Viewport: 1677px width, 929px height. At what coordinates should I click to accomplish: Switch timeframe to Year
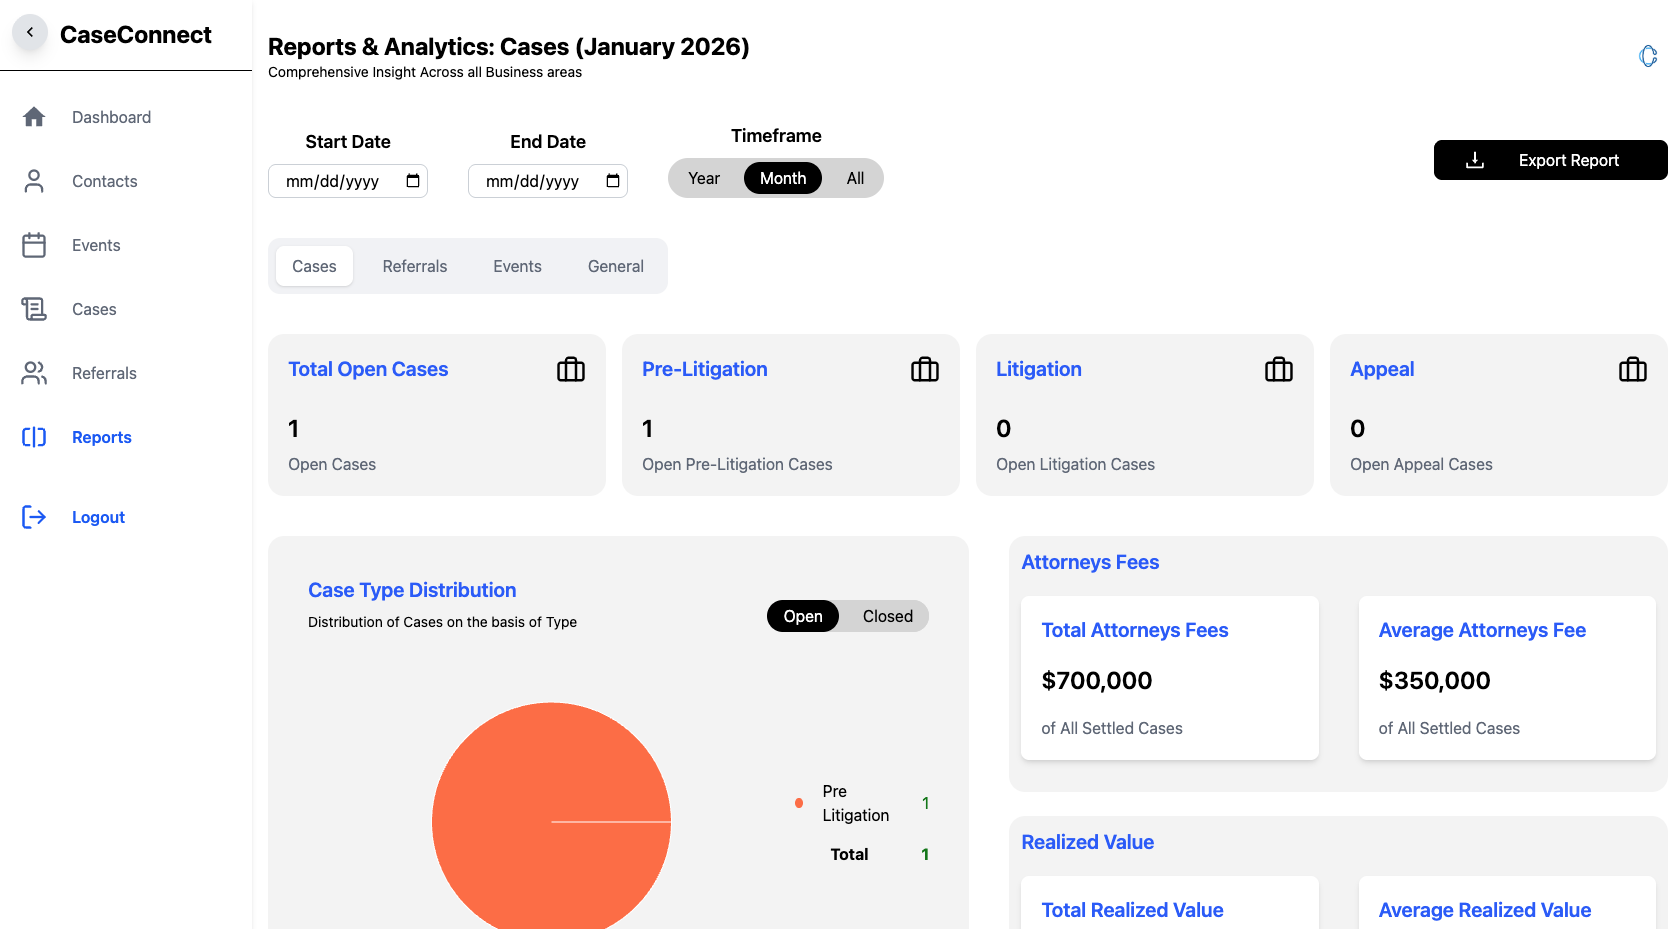point(704,178)
